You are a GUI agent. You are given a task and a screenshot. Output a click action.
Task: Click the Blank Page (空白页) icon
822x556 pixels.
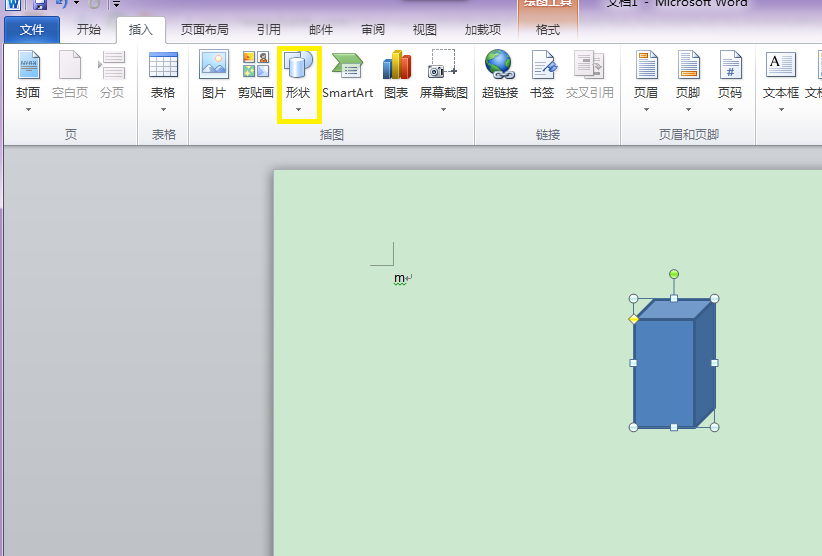[70, 75]
